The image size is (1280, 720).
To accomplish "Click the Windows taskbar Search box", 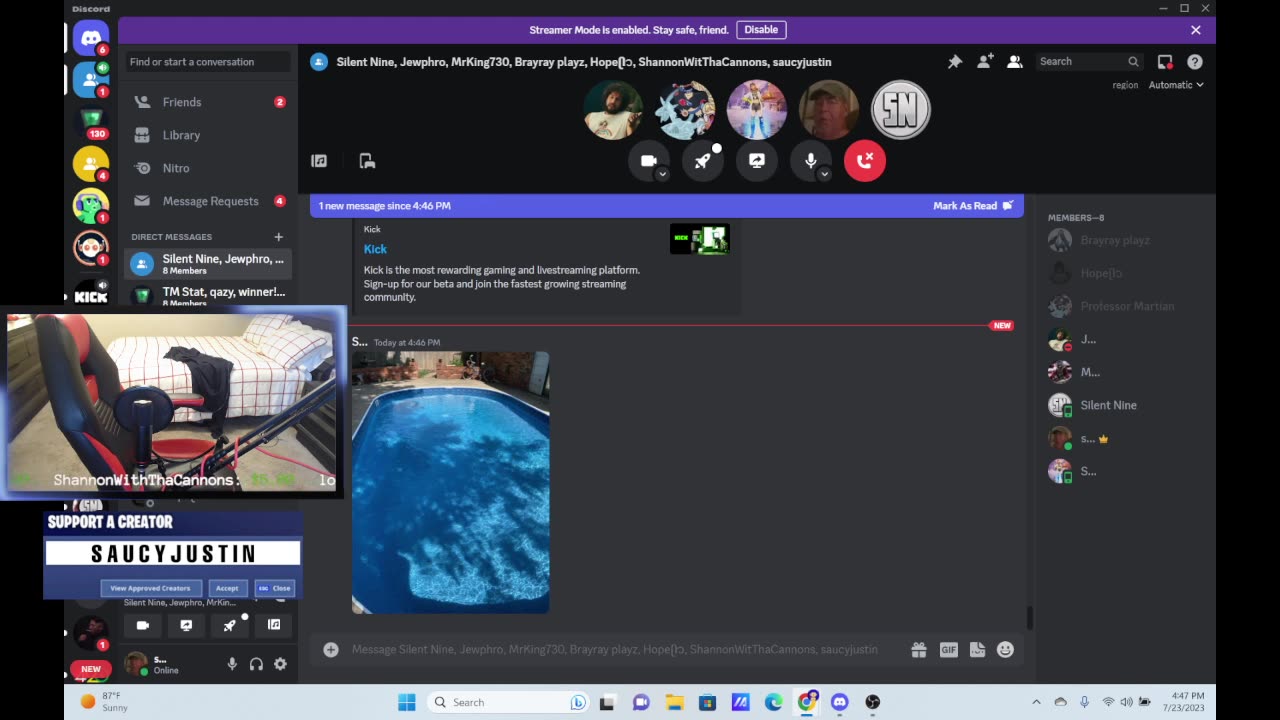I will pyautogui.click(x=510, y=702).
